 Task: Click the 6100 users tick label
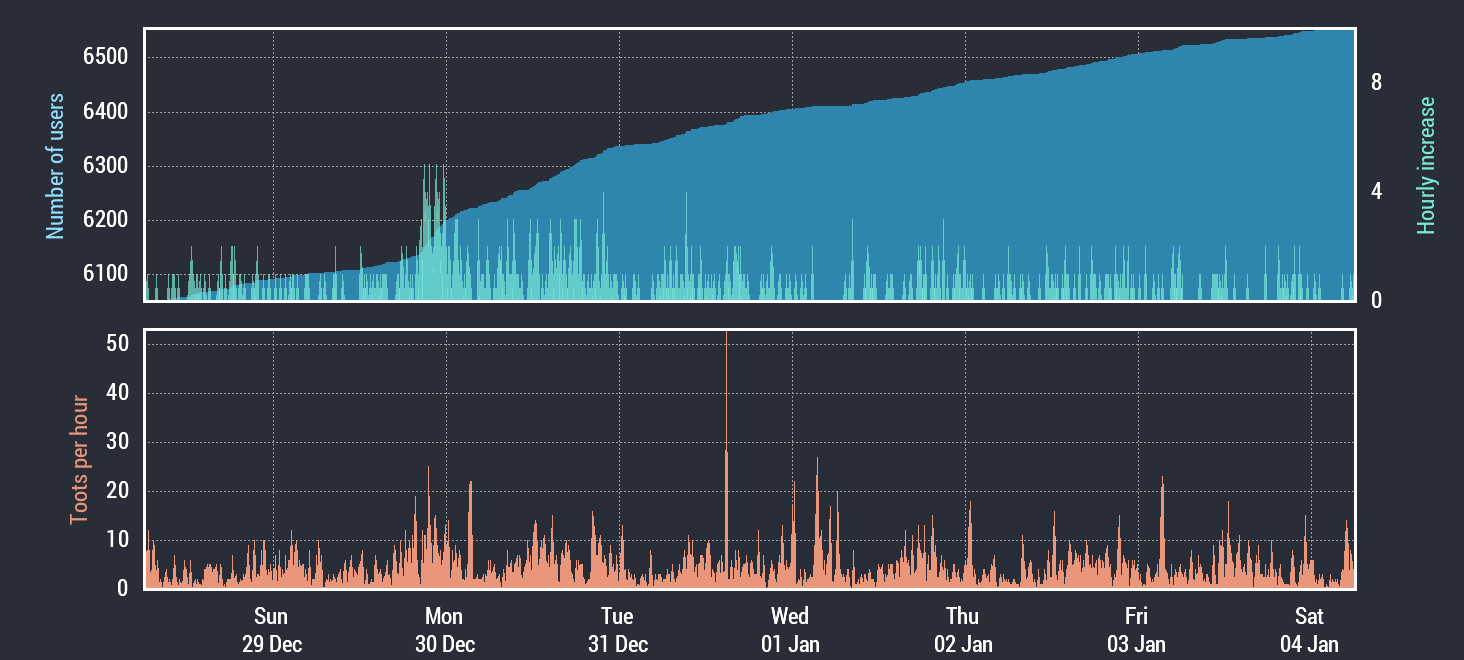point(105,274)
